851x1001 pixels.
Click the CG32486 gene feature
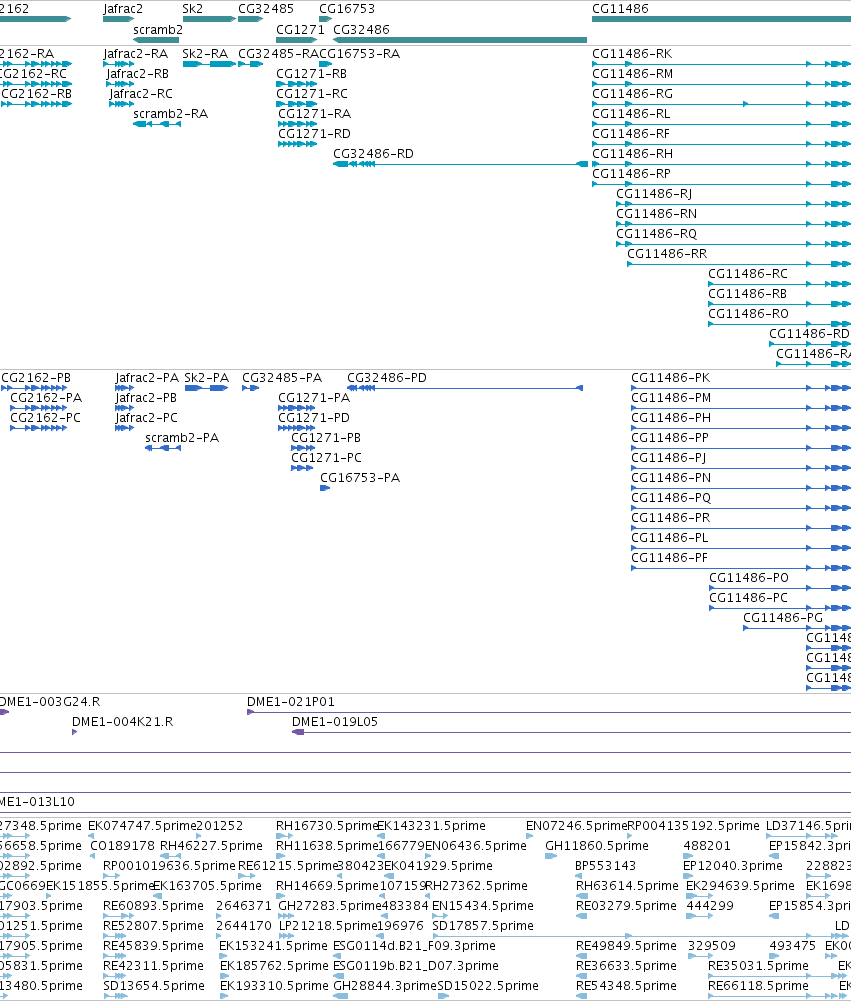(460, 40)
